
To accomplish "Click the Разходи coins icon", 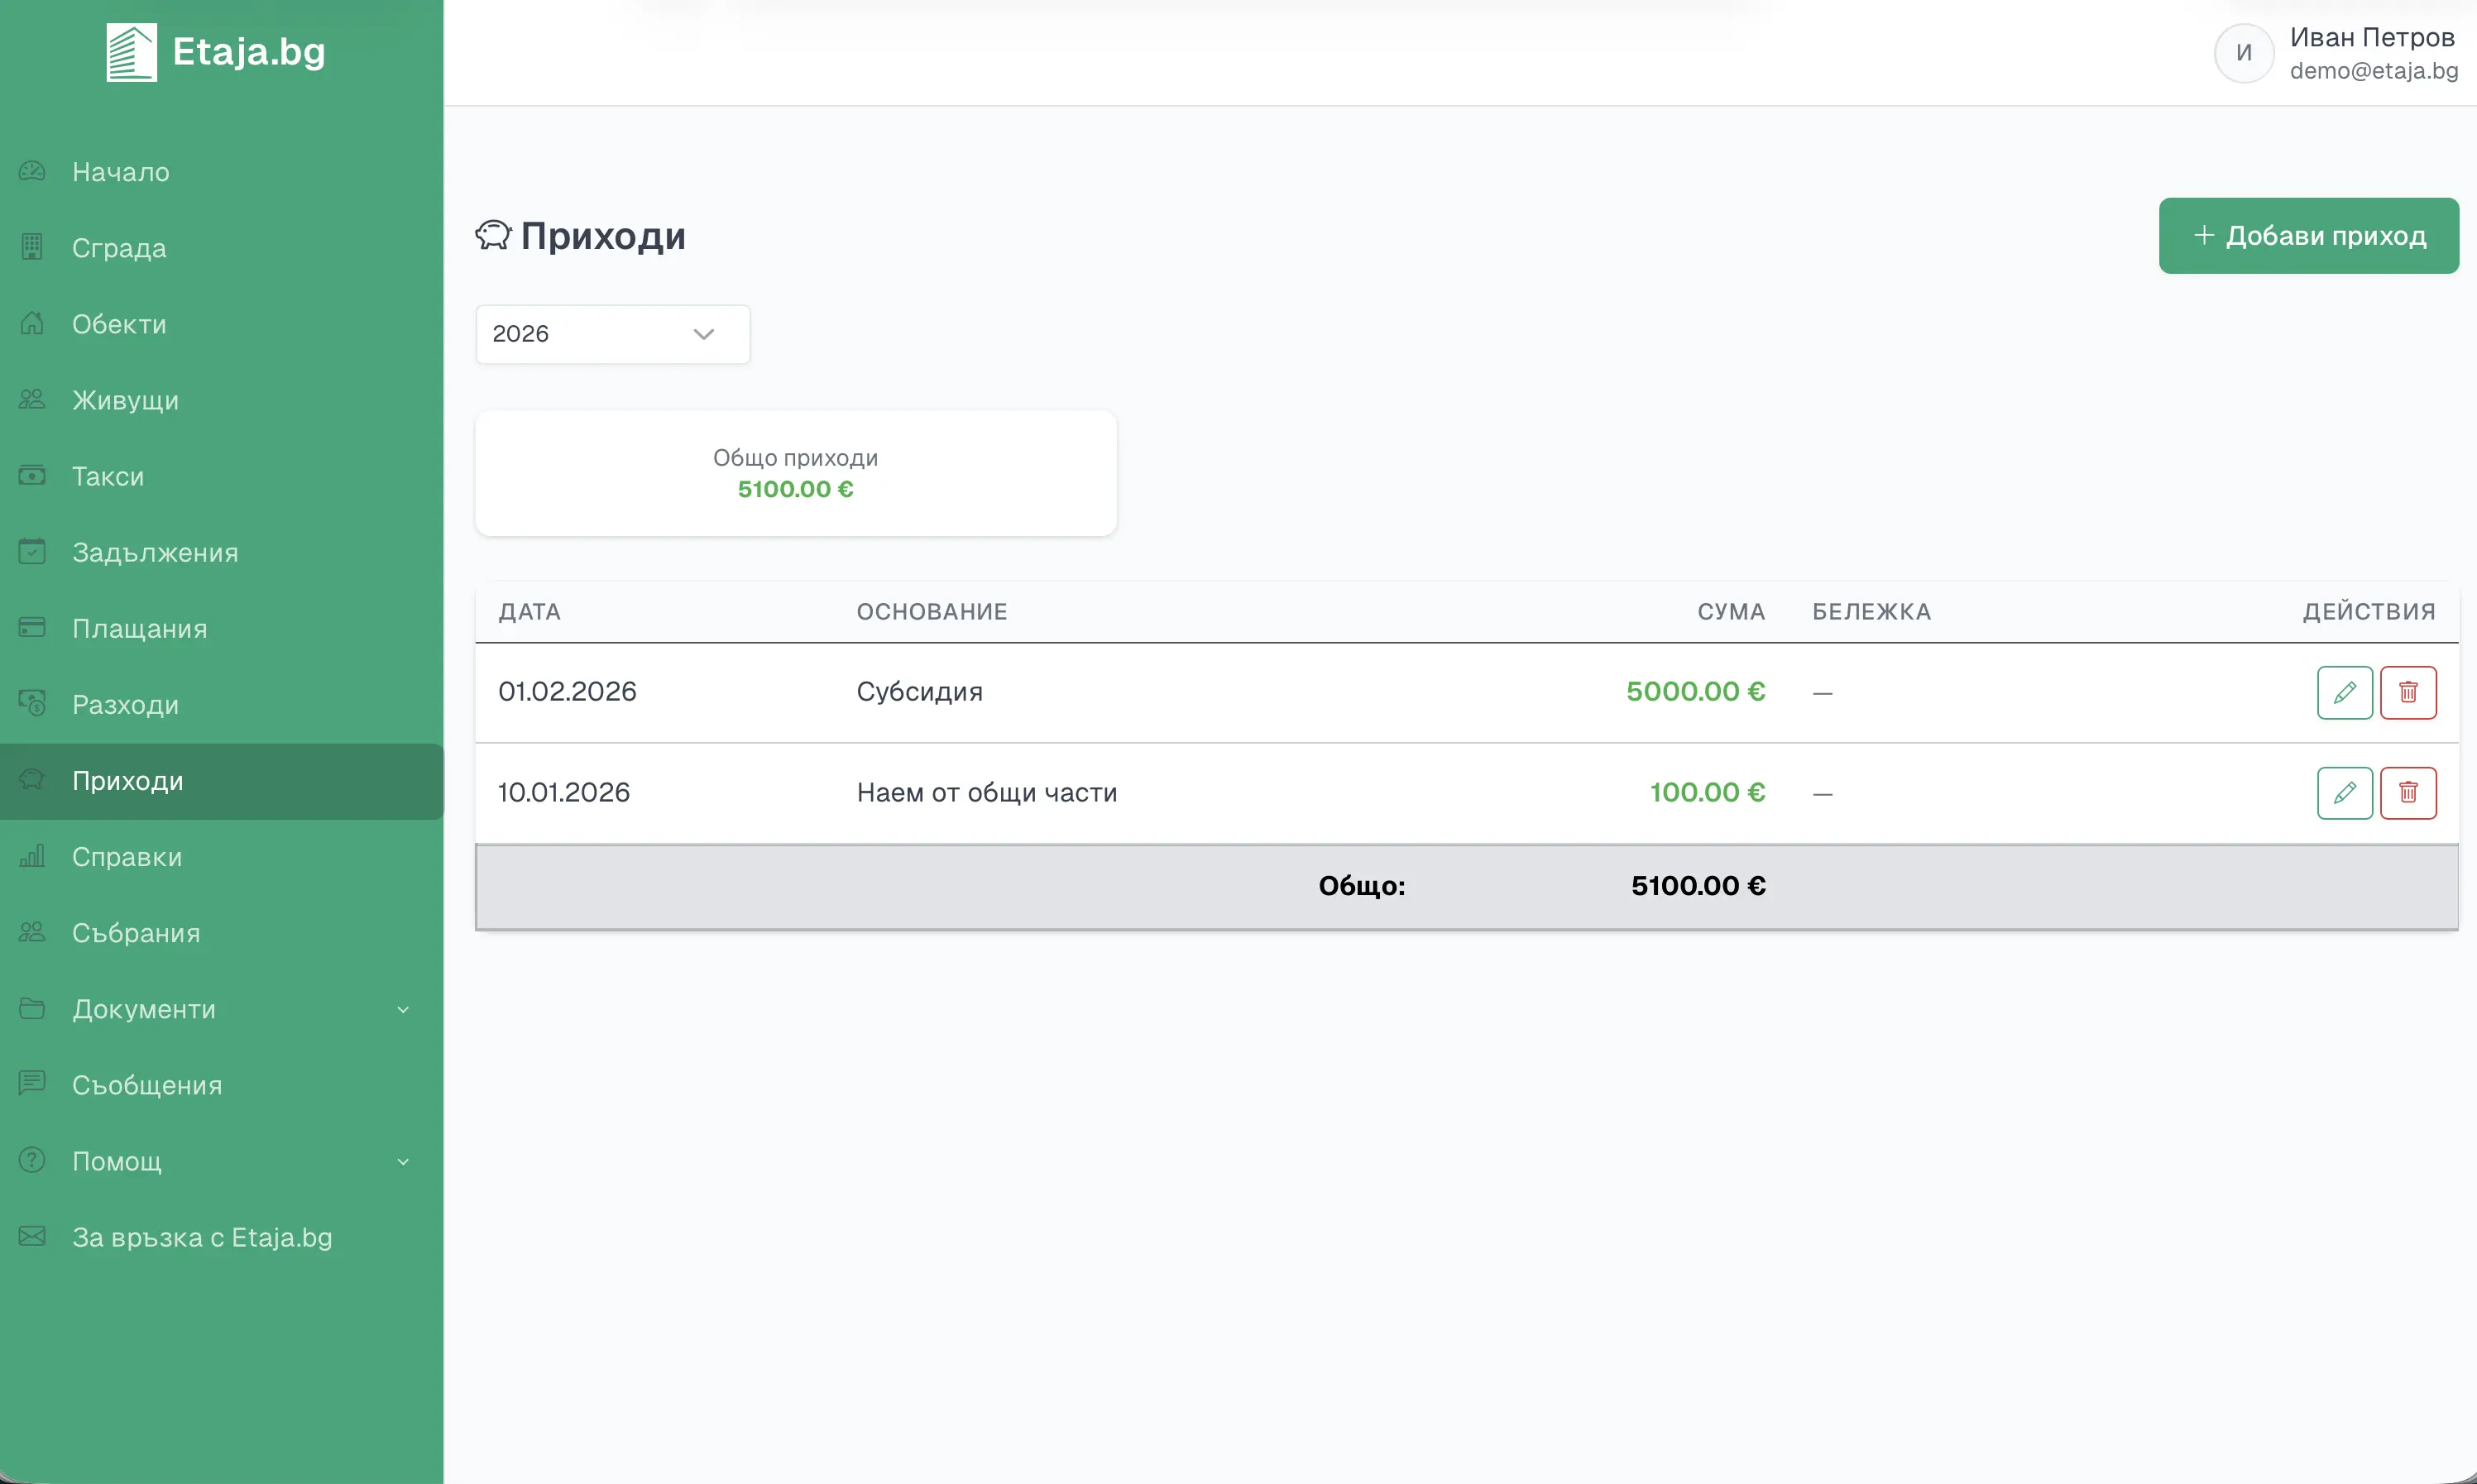I will [x=32, y=704].
